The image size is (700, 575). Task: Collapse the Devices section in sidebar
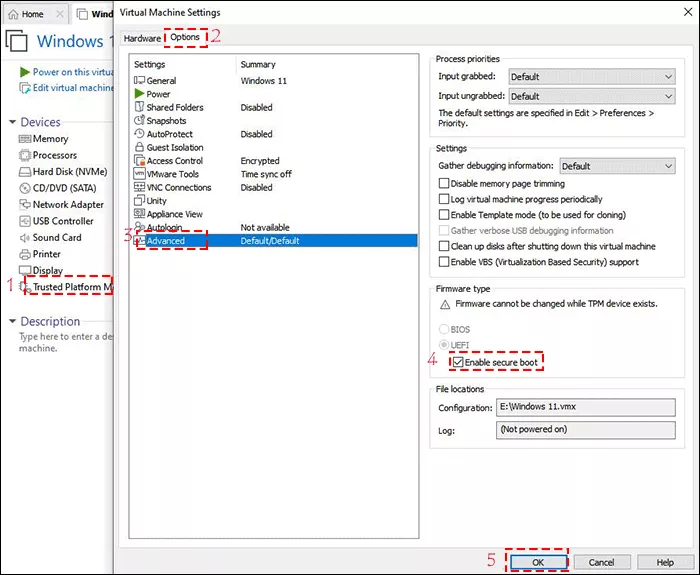pyautogui.click(x=12, y=122)
